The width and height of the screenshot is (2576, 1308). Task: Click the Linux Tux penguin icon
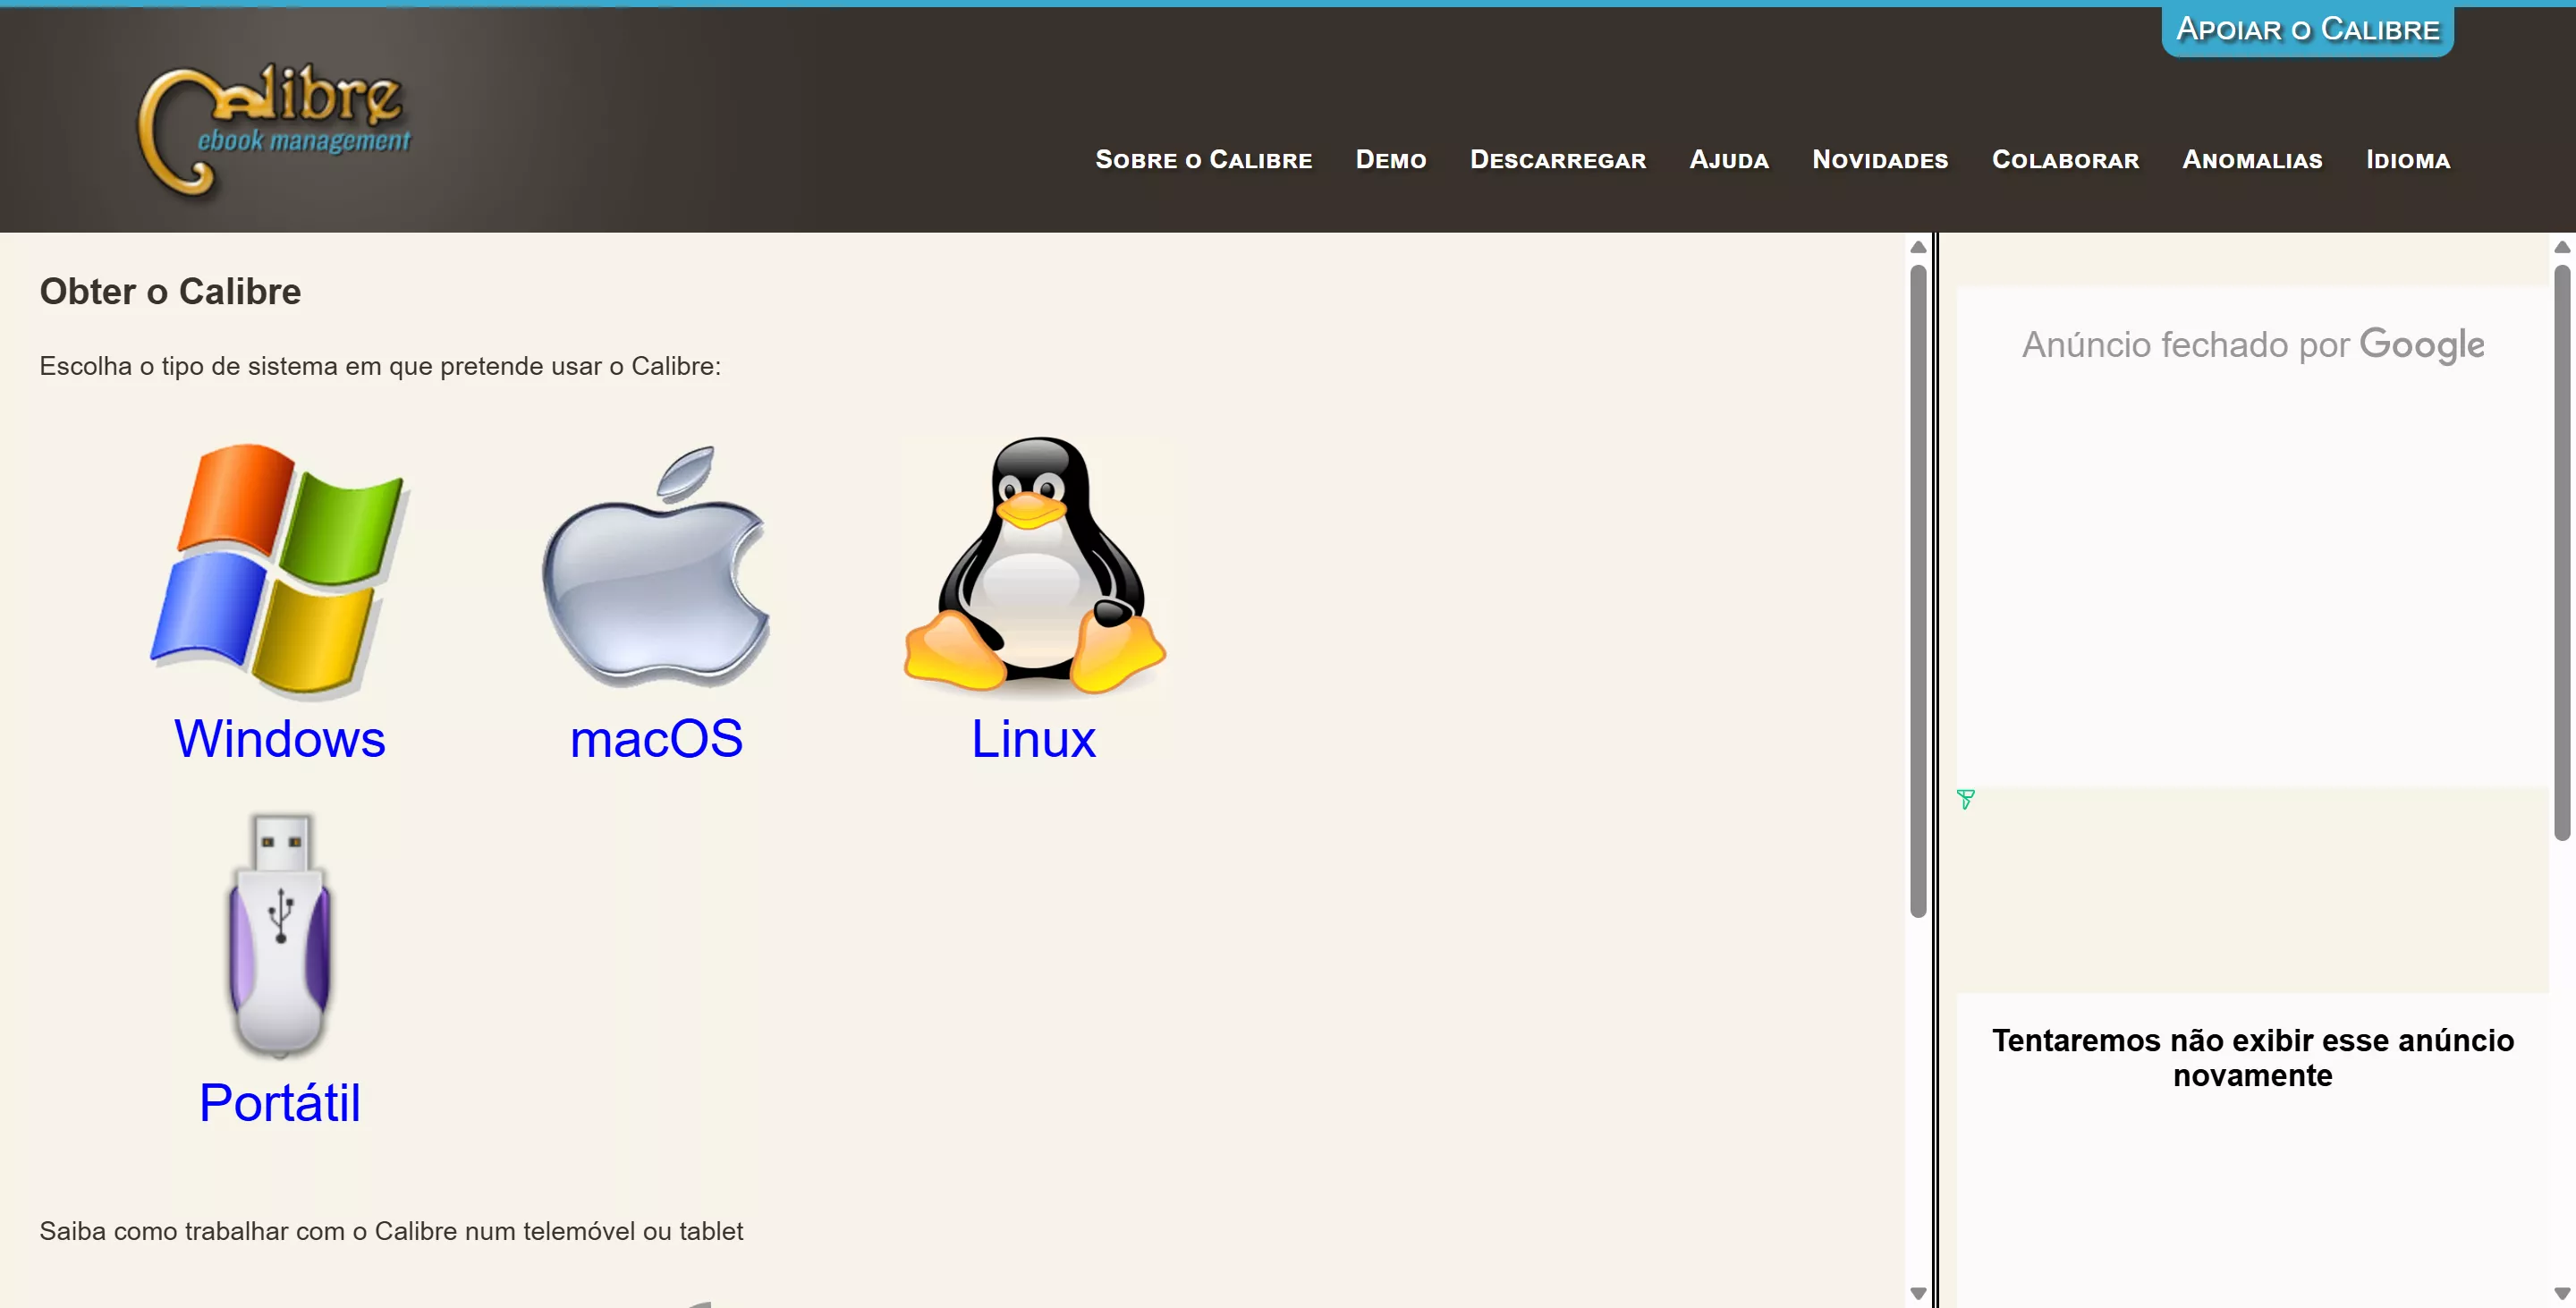[1034, 566]
